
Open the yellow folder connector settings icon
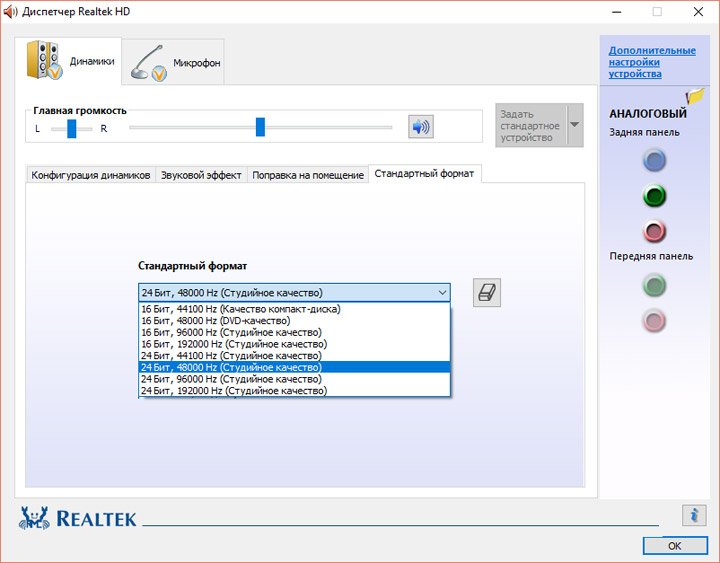pos(695,96)
